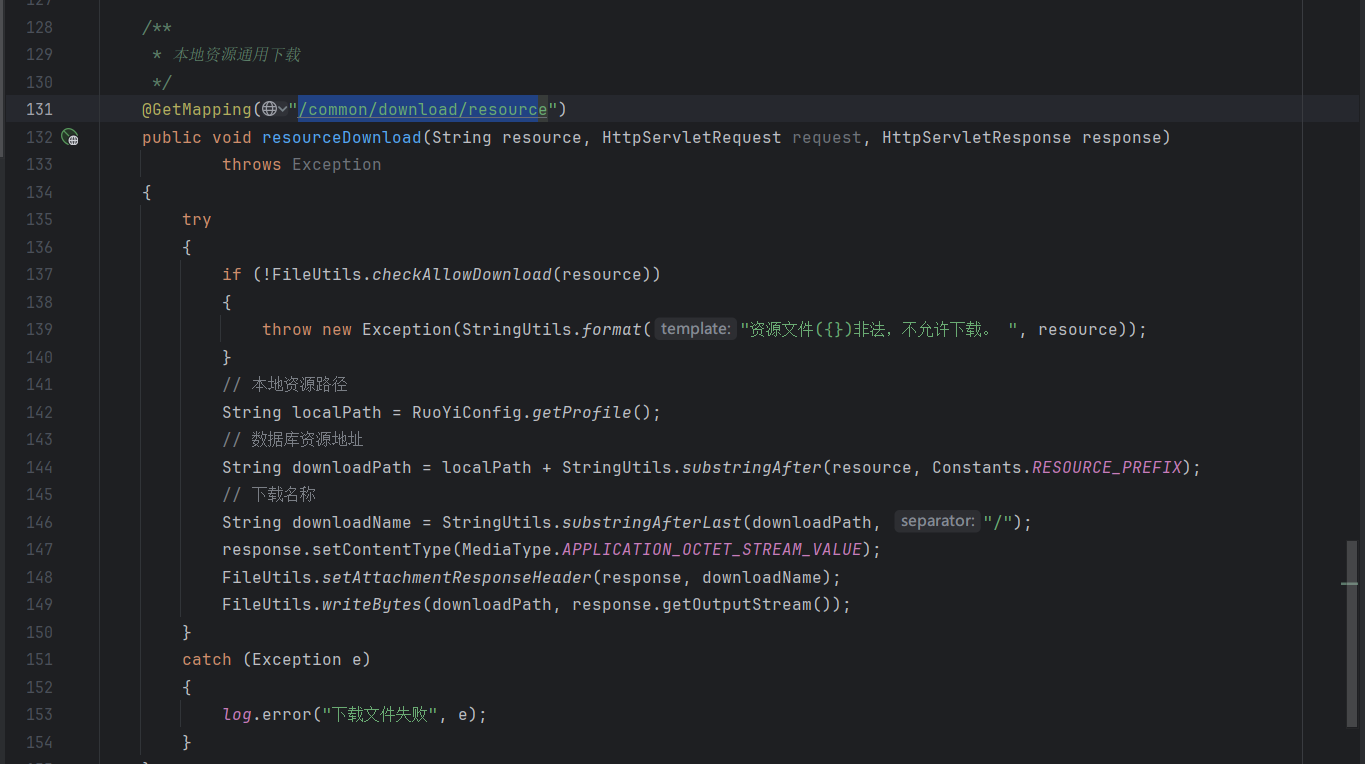Click line number 131 in the gutter
The width and height of the screenshot is (1365, 764).
click(39, 109)
